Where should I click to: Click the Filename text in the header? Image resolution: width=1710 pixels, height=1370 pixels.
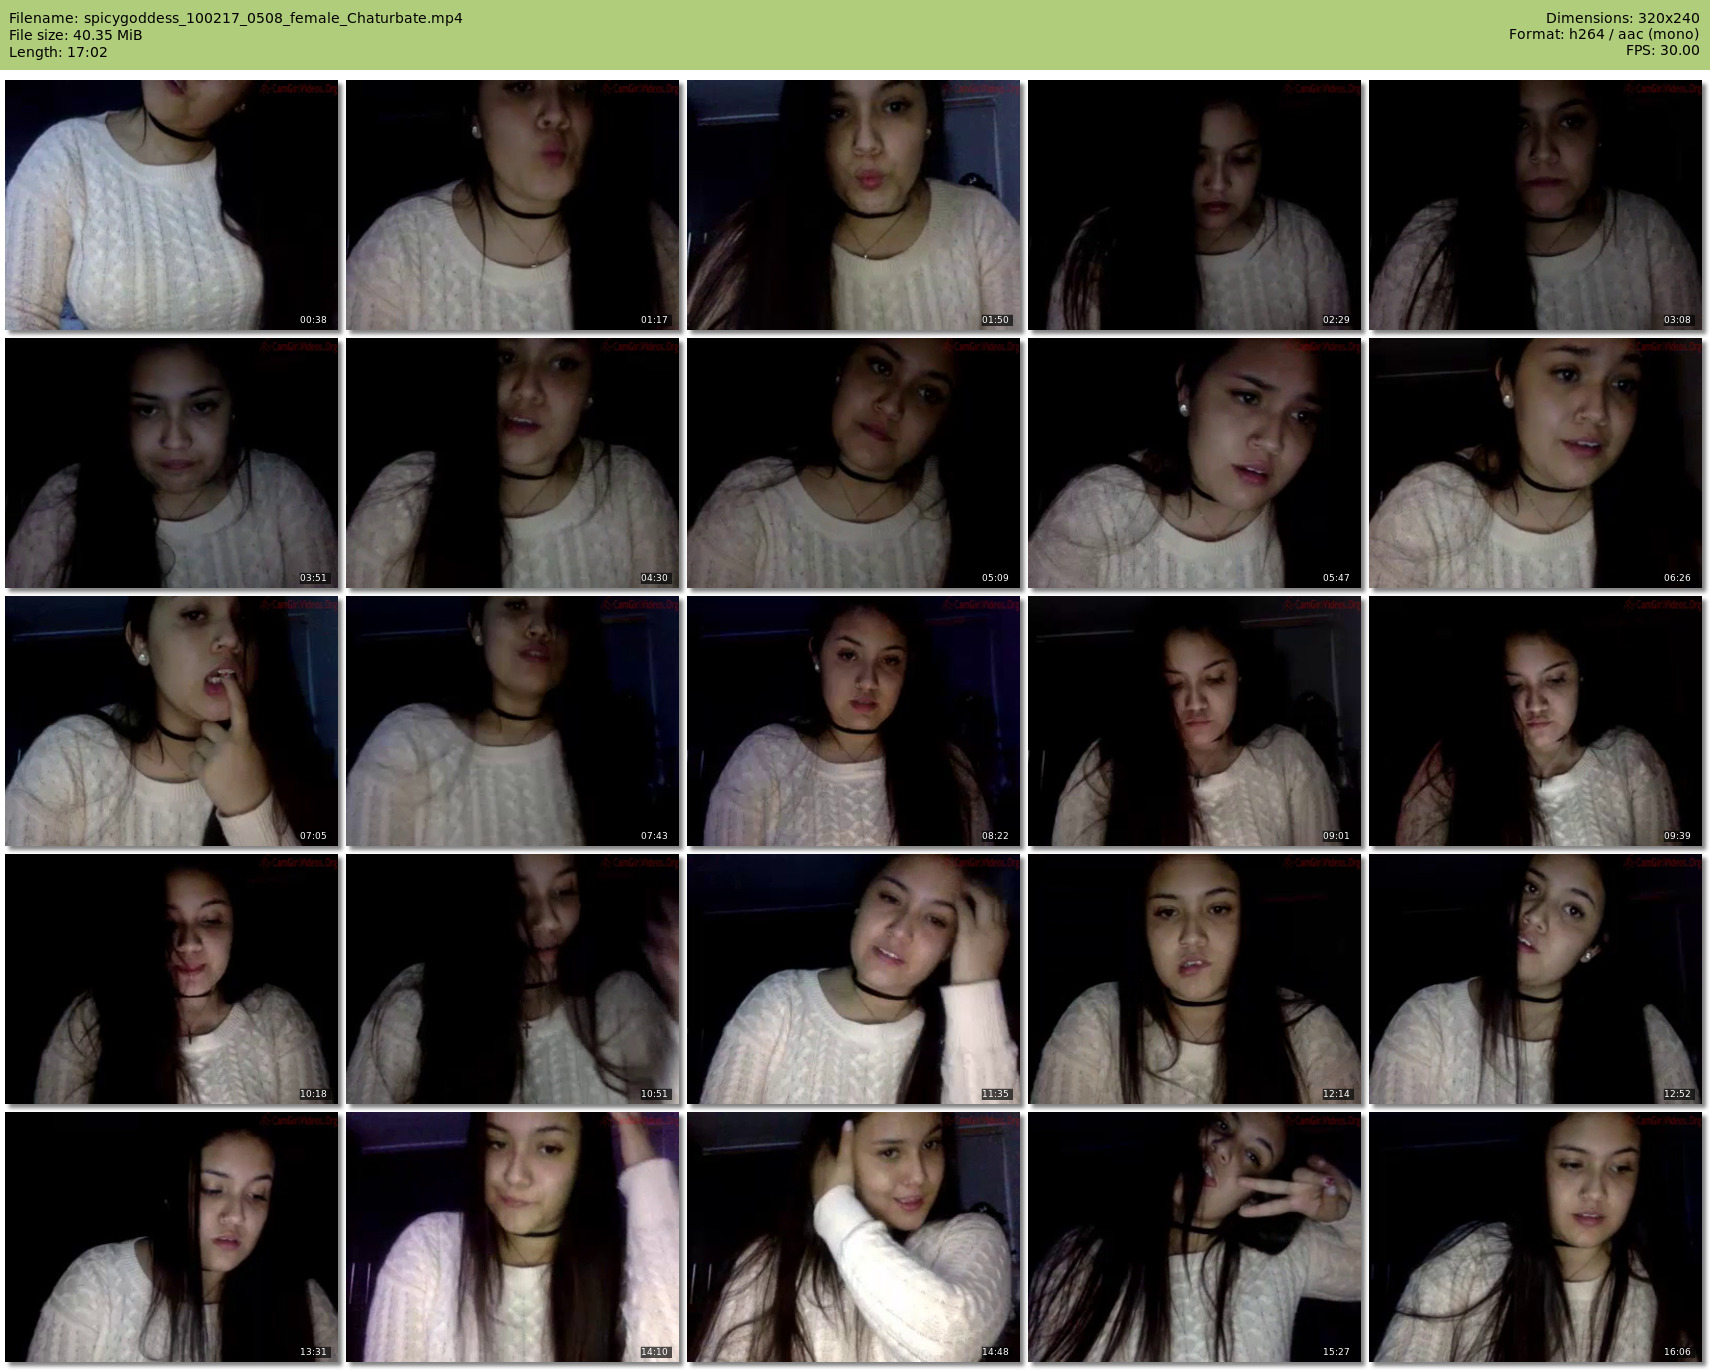pyautogui.click(x=236, y=18)
